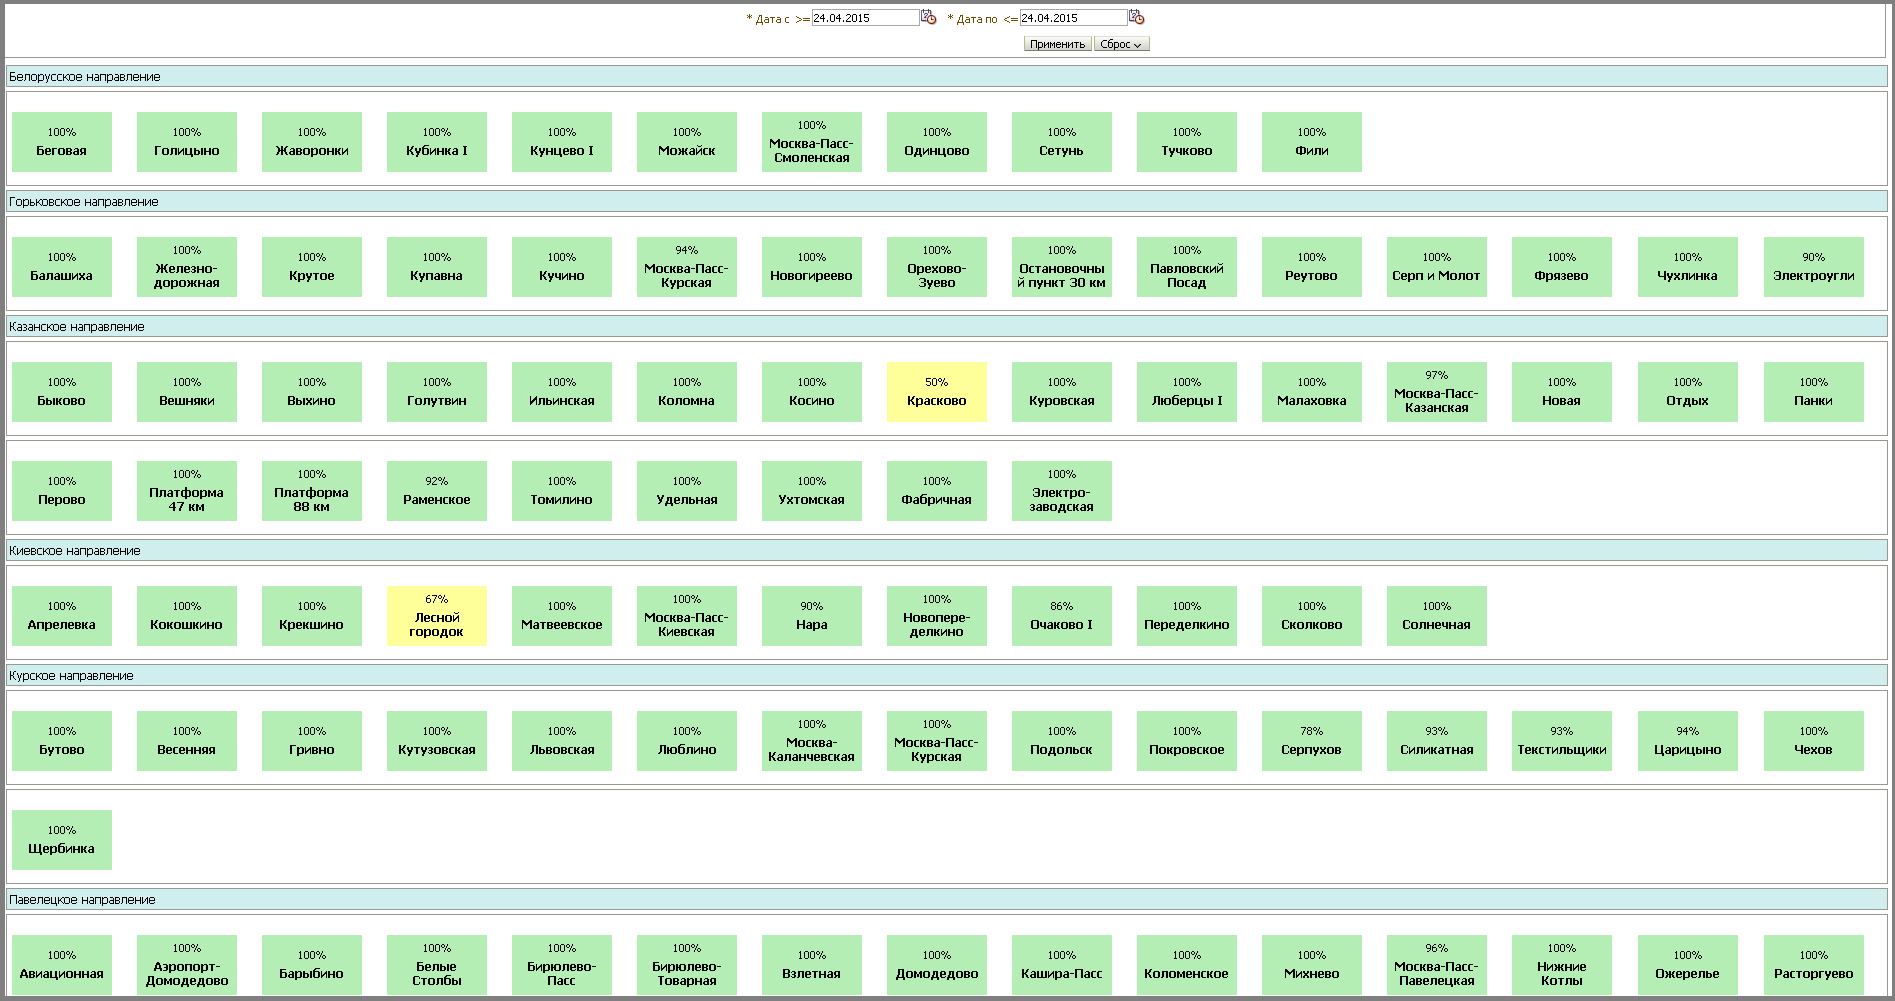This screenshot has height=1001, width=1895.
Task: Open the Панки station tile
Action: [1814, 392]
